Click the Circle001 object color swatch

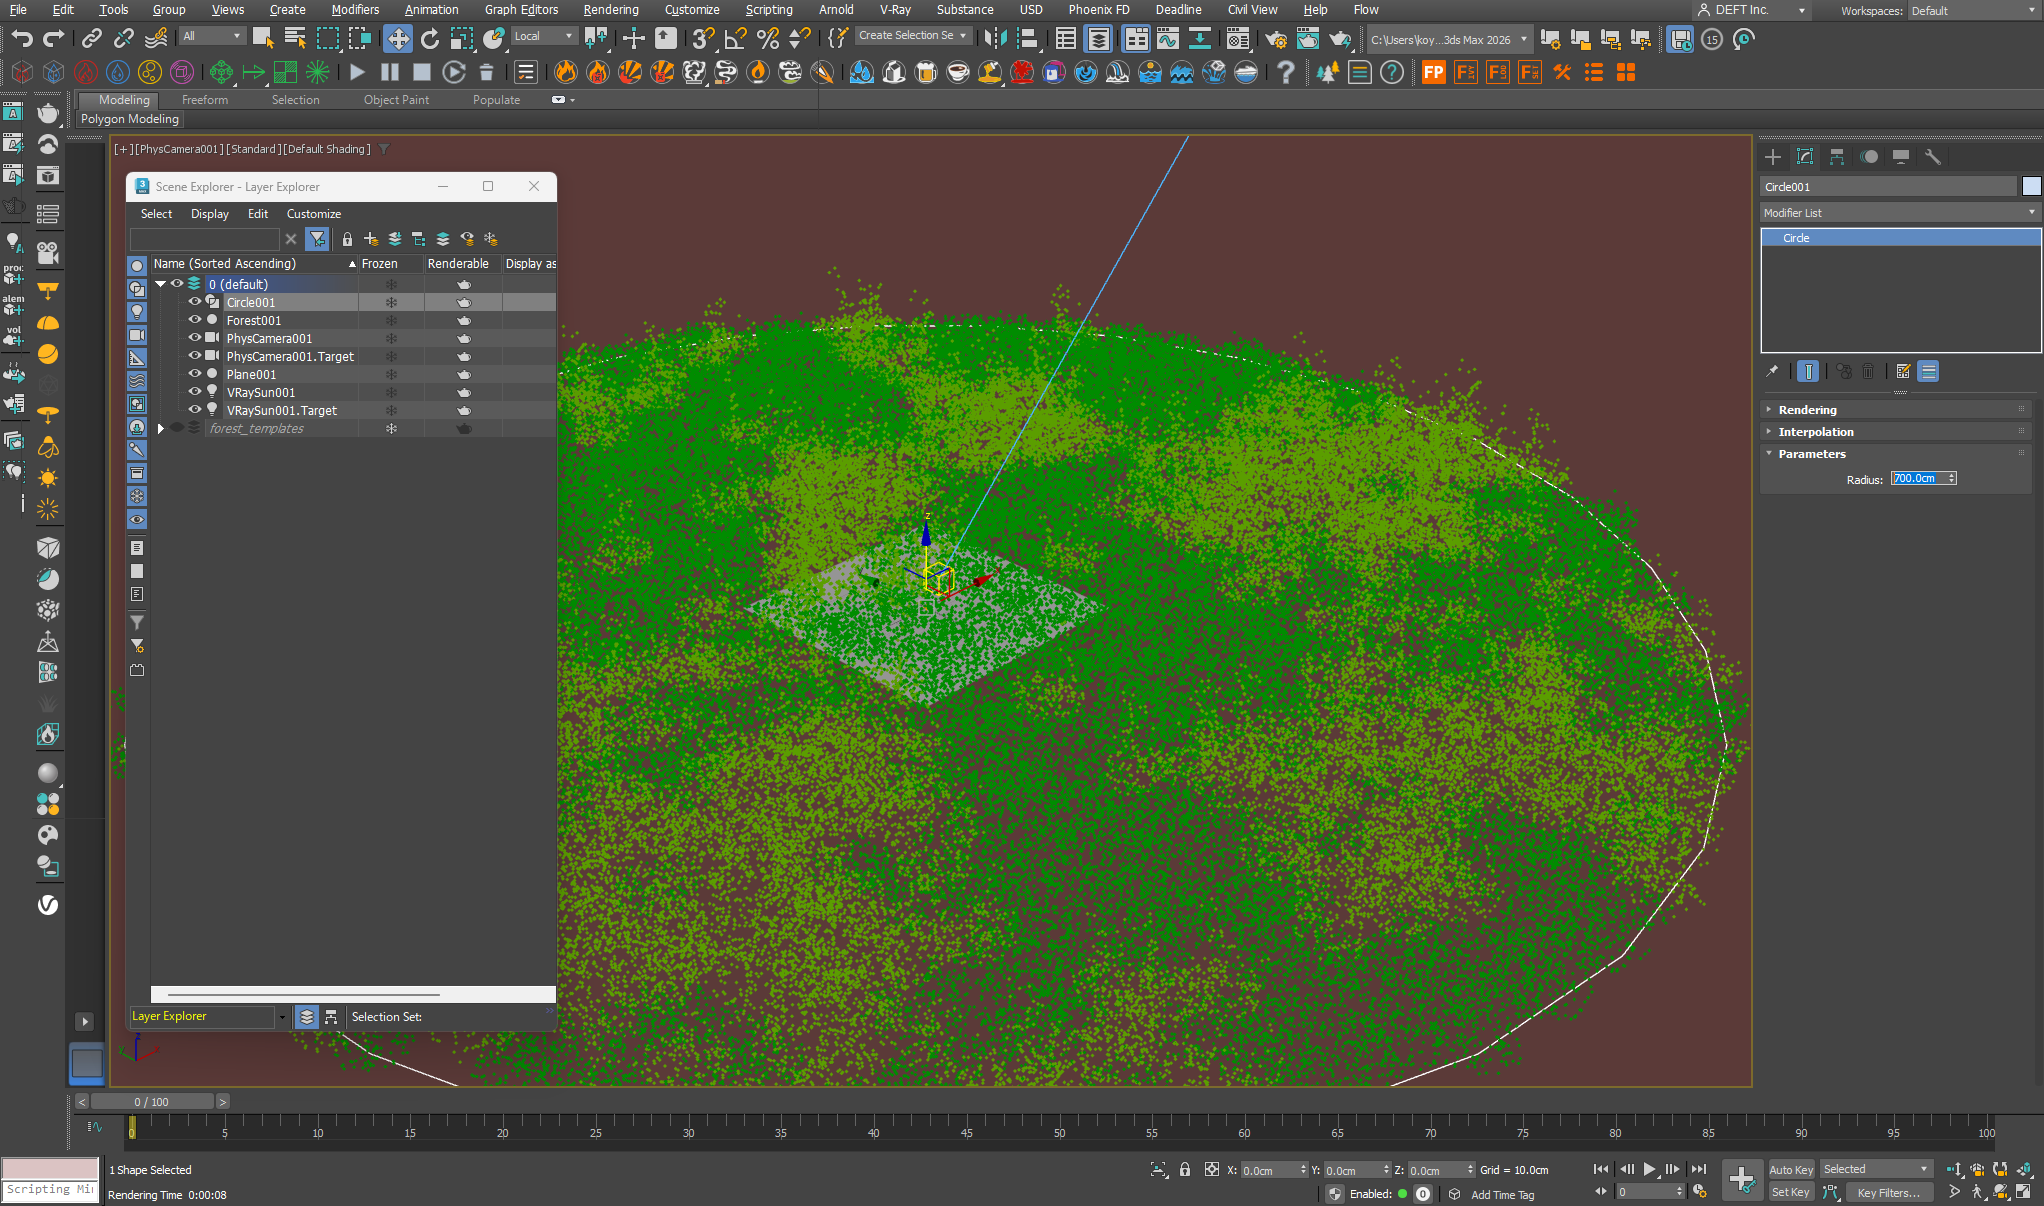point(2031,187)
